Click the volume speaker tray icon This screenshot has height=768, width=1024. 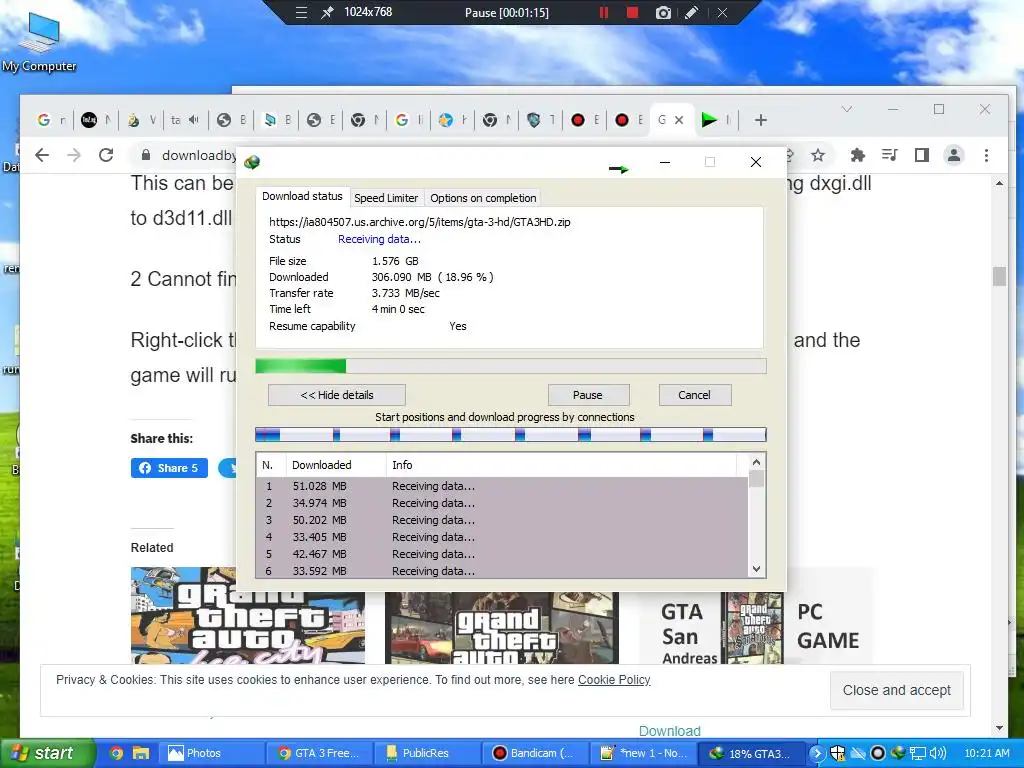click(x=938, y=753)
